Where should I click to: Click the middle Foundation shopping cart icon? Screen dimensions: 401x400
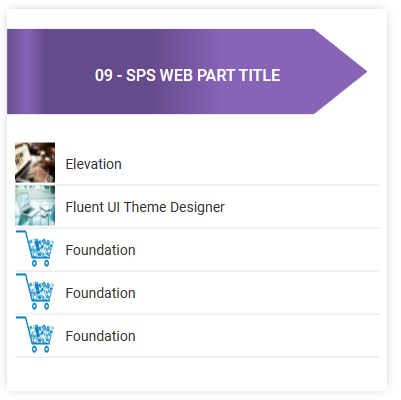(x=35, y=292)
